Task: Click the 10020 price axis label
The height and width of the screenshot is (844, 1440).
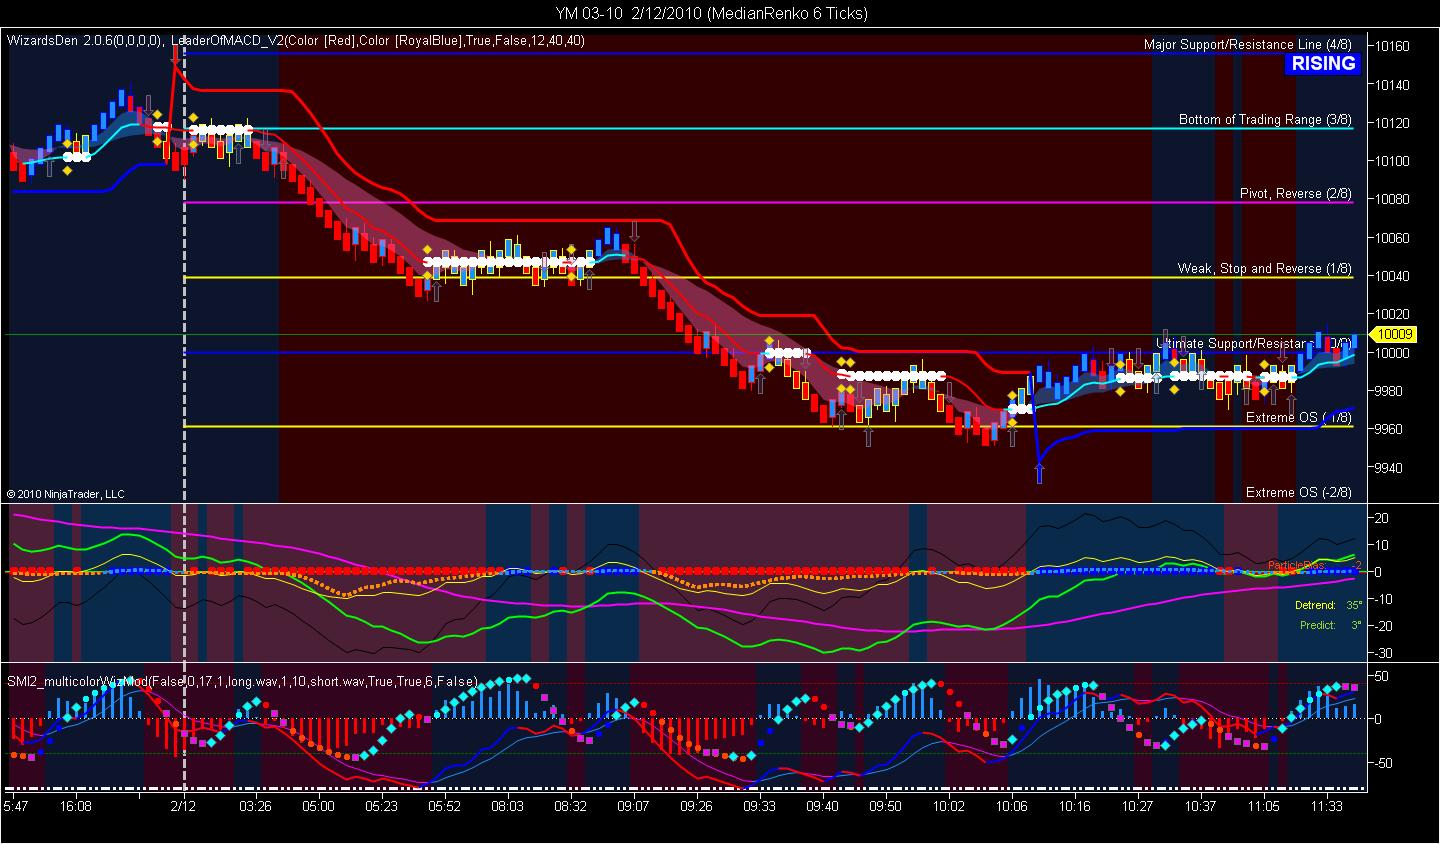Action: [1392, 315]
